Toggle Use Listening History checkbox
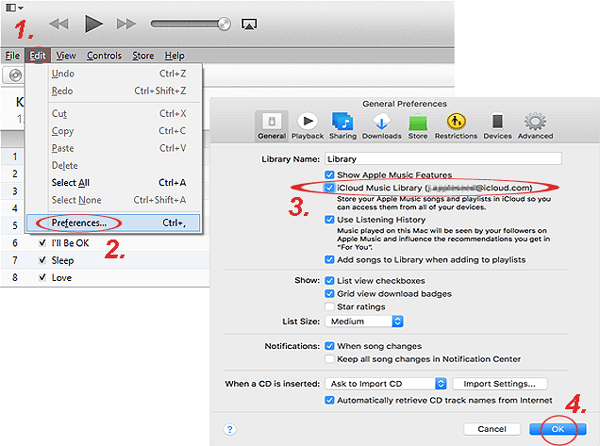Screen dimensions: 600x446 [x=329, y=220]
